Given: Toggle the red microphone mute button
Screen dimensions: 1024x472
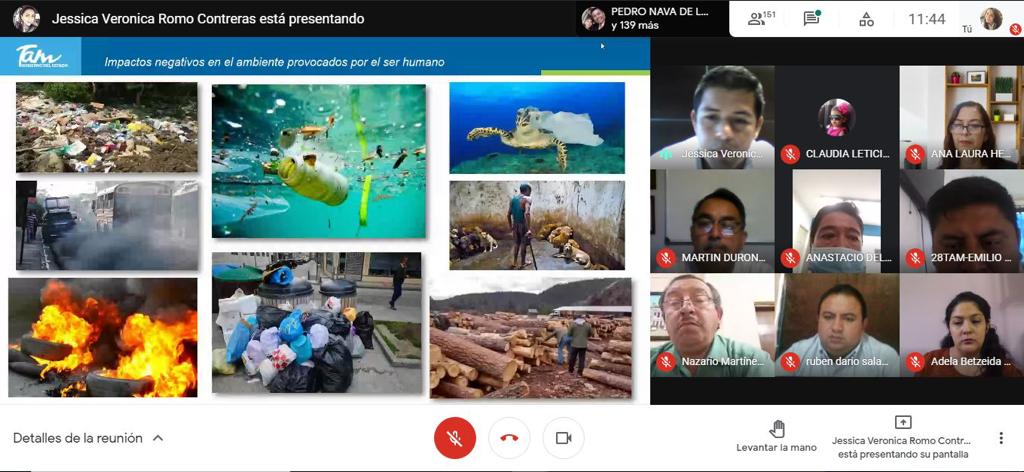Looking at the screenshot, I should (455, 438).
